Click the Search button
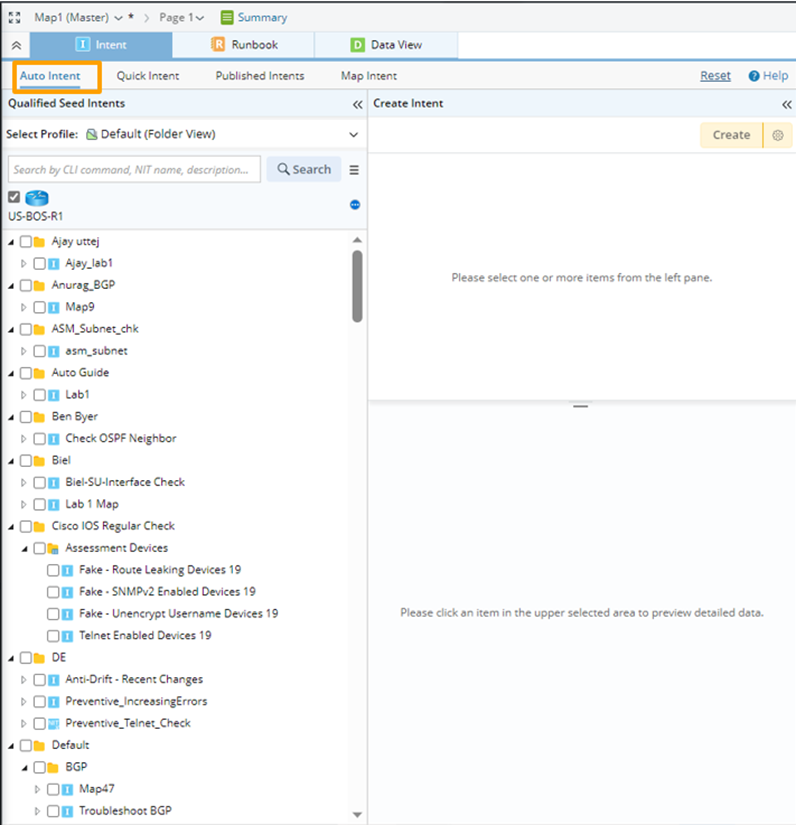Screen dimensions: 796x825 (x=304, y=169)
